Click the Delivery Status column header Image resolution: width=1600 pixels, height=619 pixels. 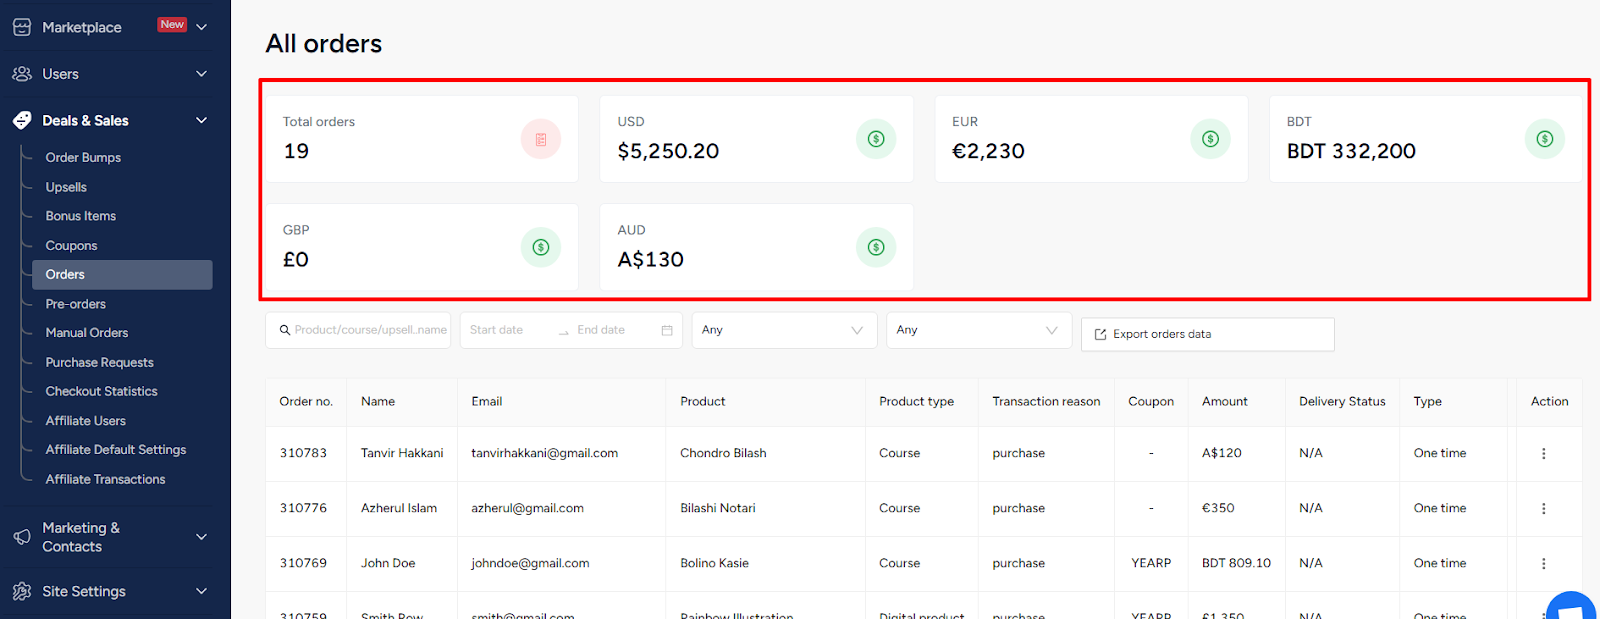1342,402
